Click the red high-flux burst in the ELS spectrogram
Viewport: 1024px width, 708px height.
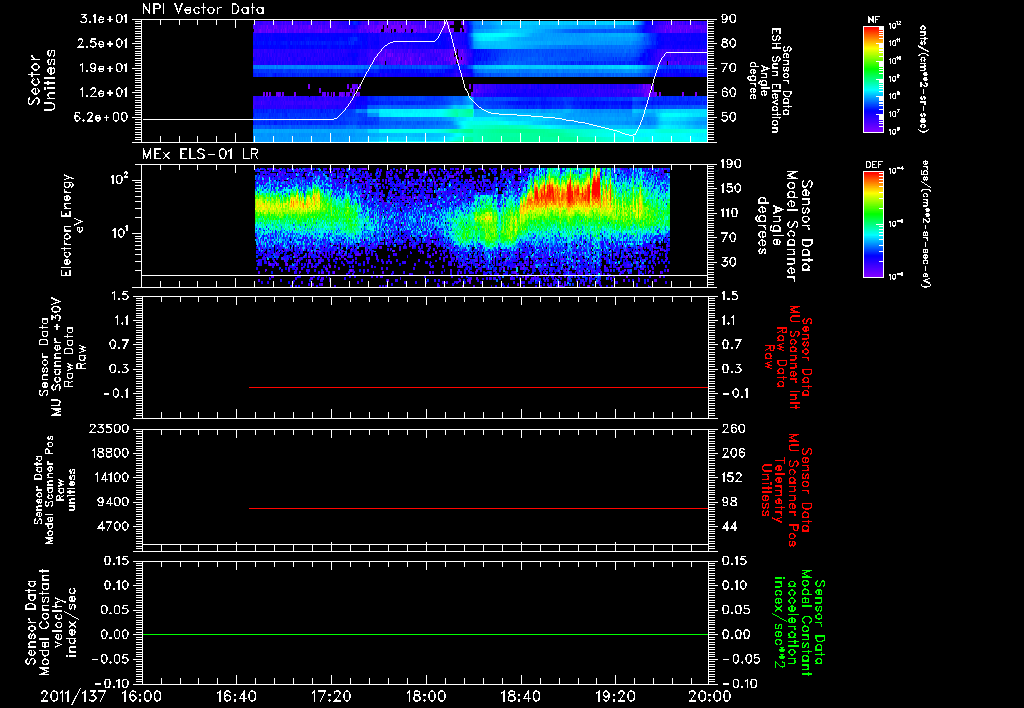point(567,191)
